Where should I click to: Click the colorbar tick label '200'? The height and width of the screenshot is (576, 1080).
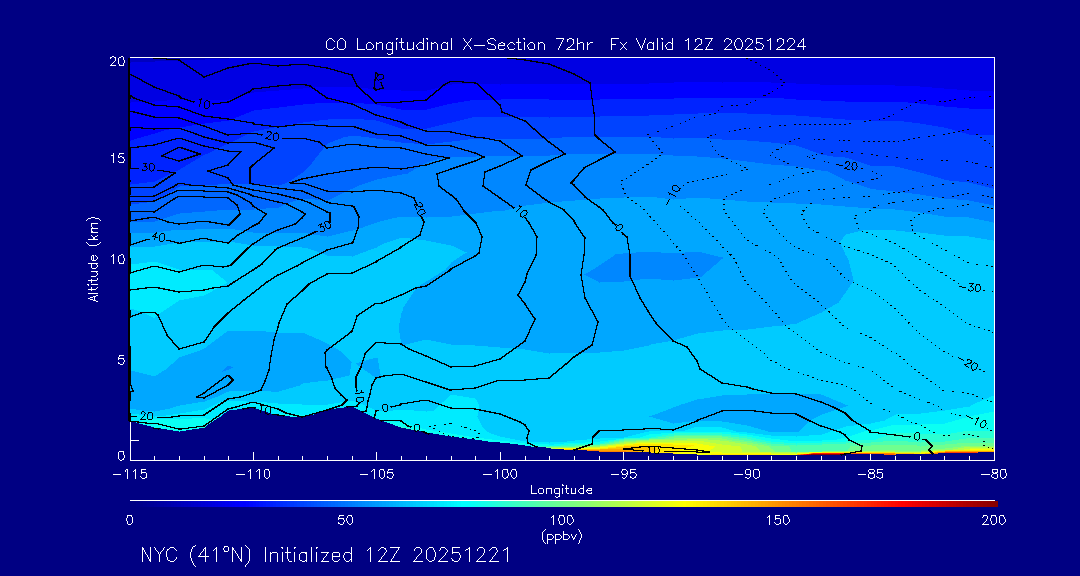point(993,520)
